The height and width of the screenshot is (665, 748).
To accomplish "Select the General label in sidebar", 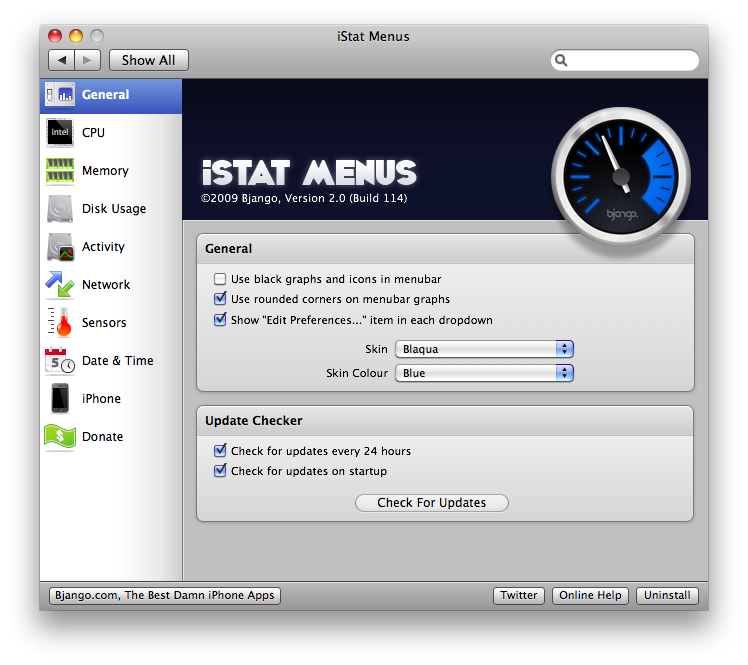I will pos(105,94).
